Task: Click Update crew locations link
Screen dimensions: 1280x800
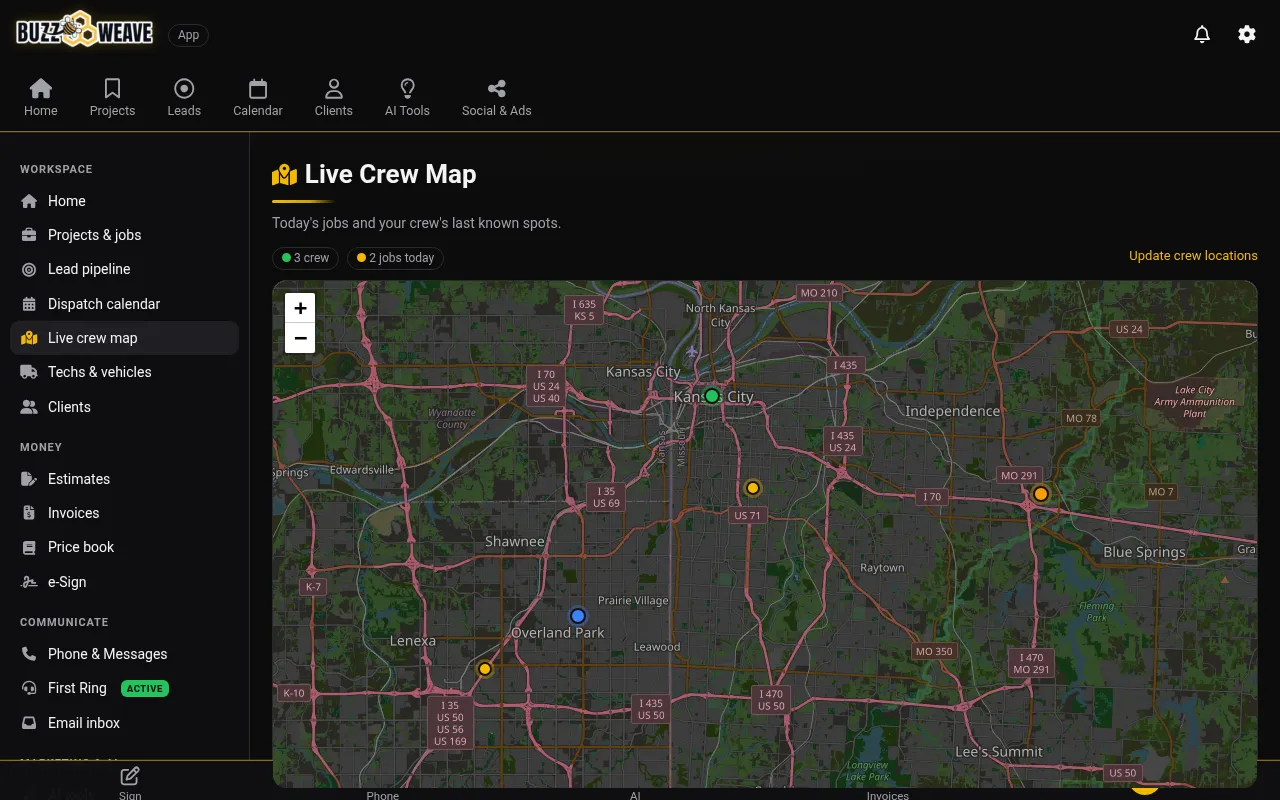Action: coord(1193,256)
